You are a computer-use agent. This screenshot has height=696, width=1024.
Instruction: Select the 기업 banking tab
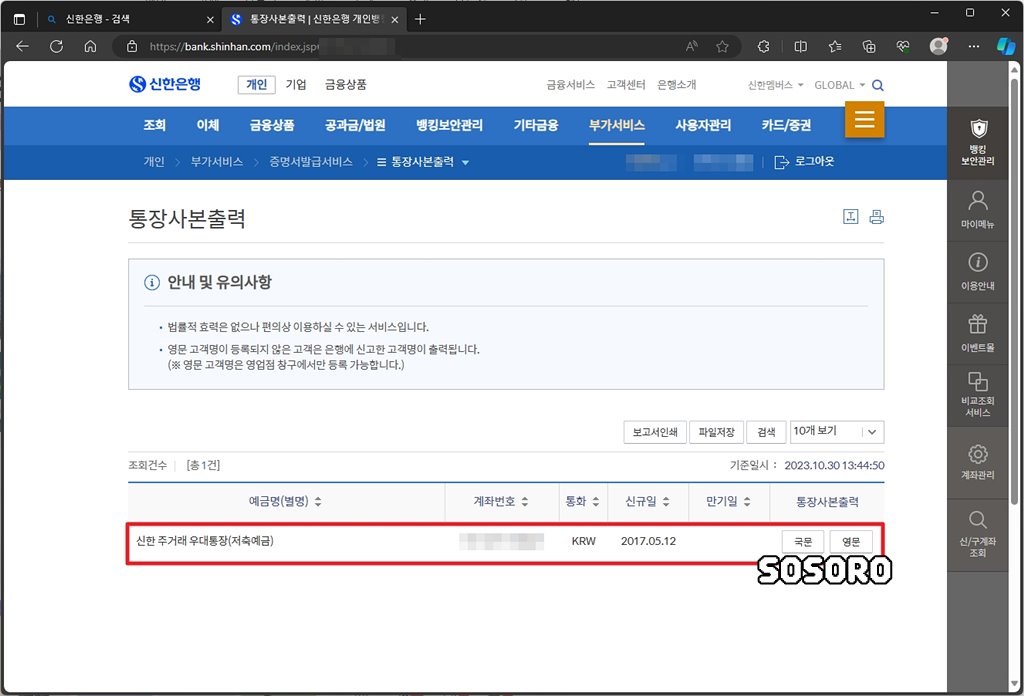coord(296,84)
